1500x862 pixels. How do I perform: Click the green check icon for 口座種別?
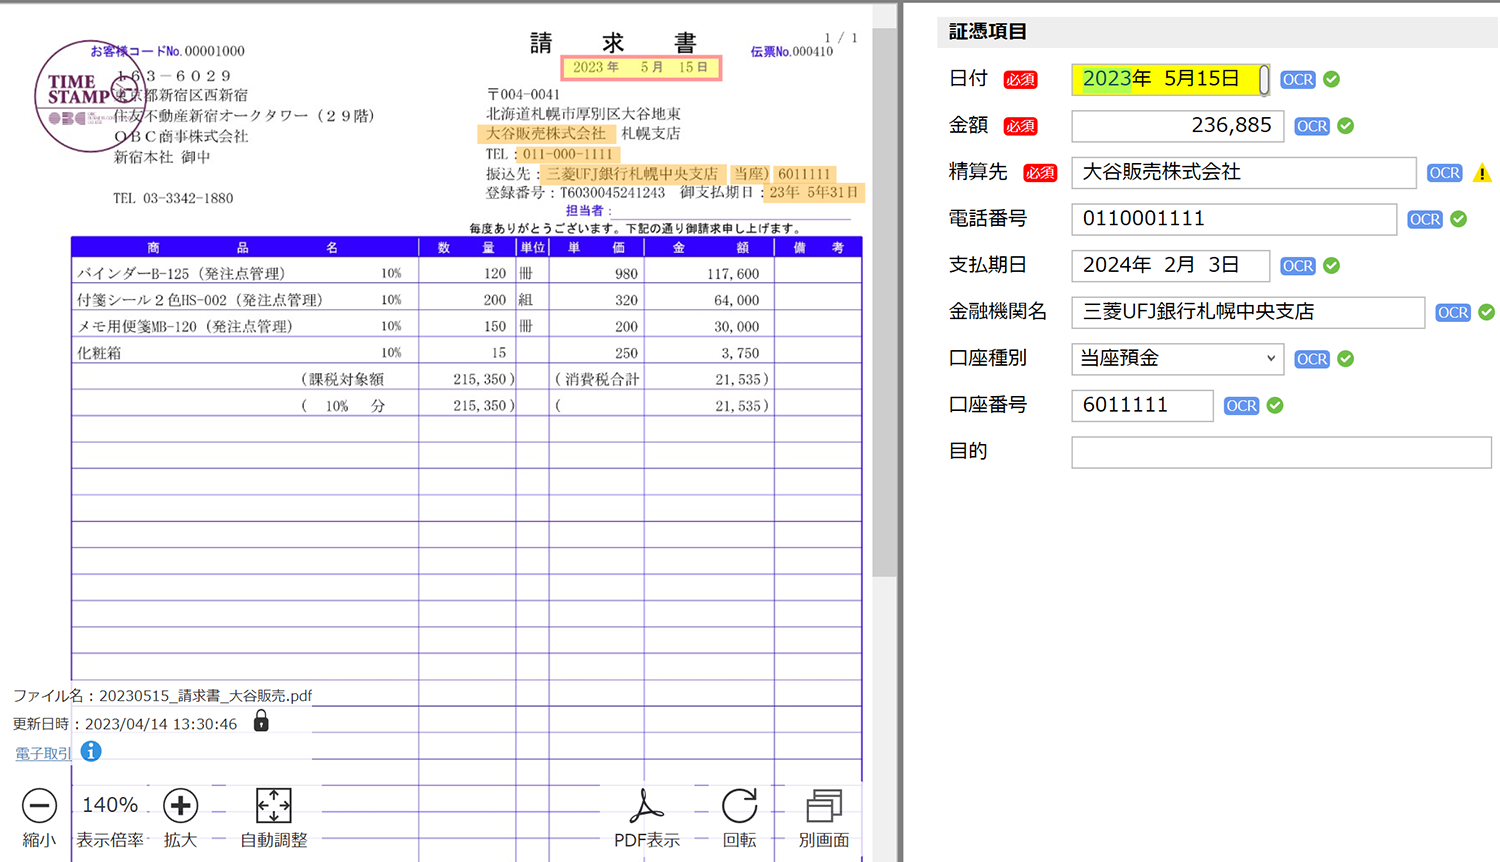coord(1345,359)
